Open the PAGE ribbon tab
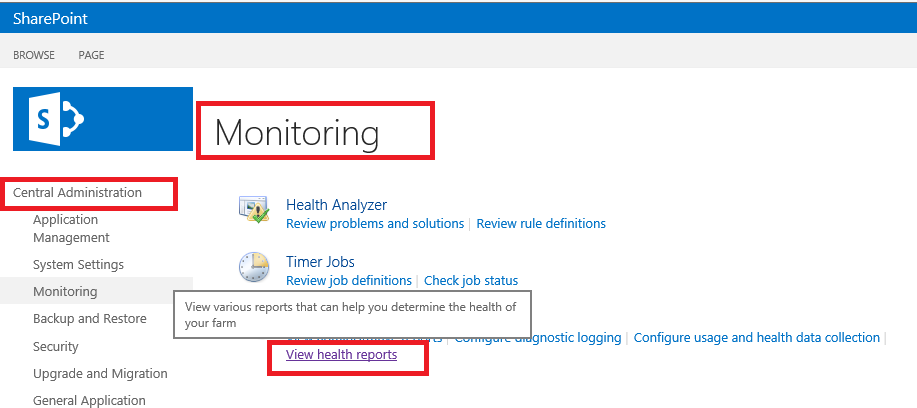This screenshot has height=408, width=917. click(91, 55)
